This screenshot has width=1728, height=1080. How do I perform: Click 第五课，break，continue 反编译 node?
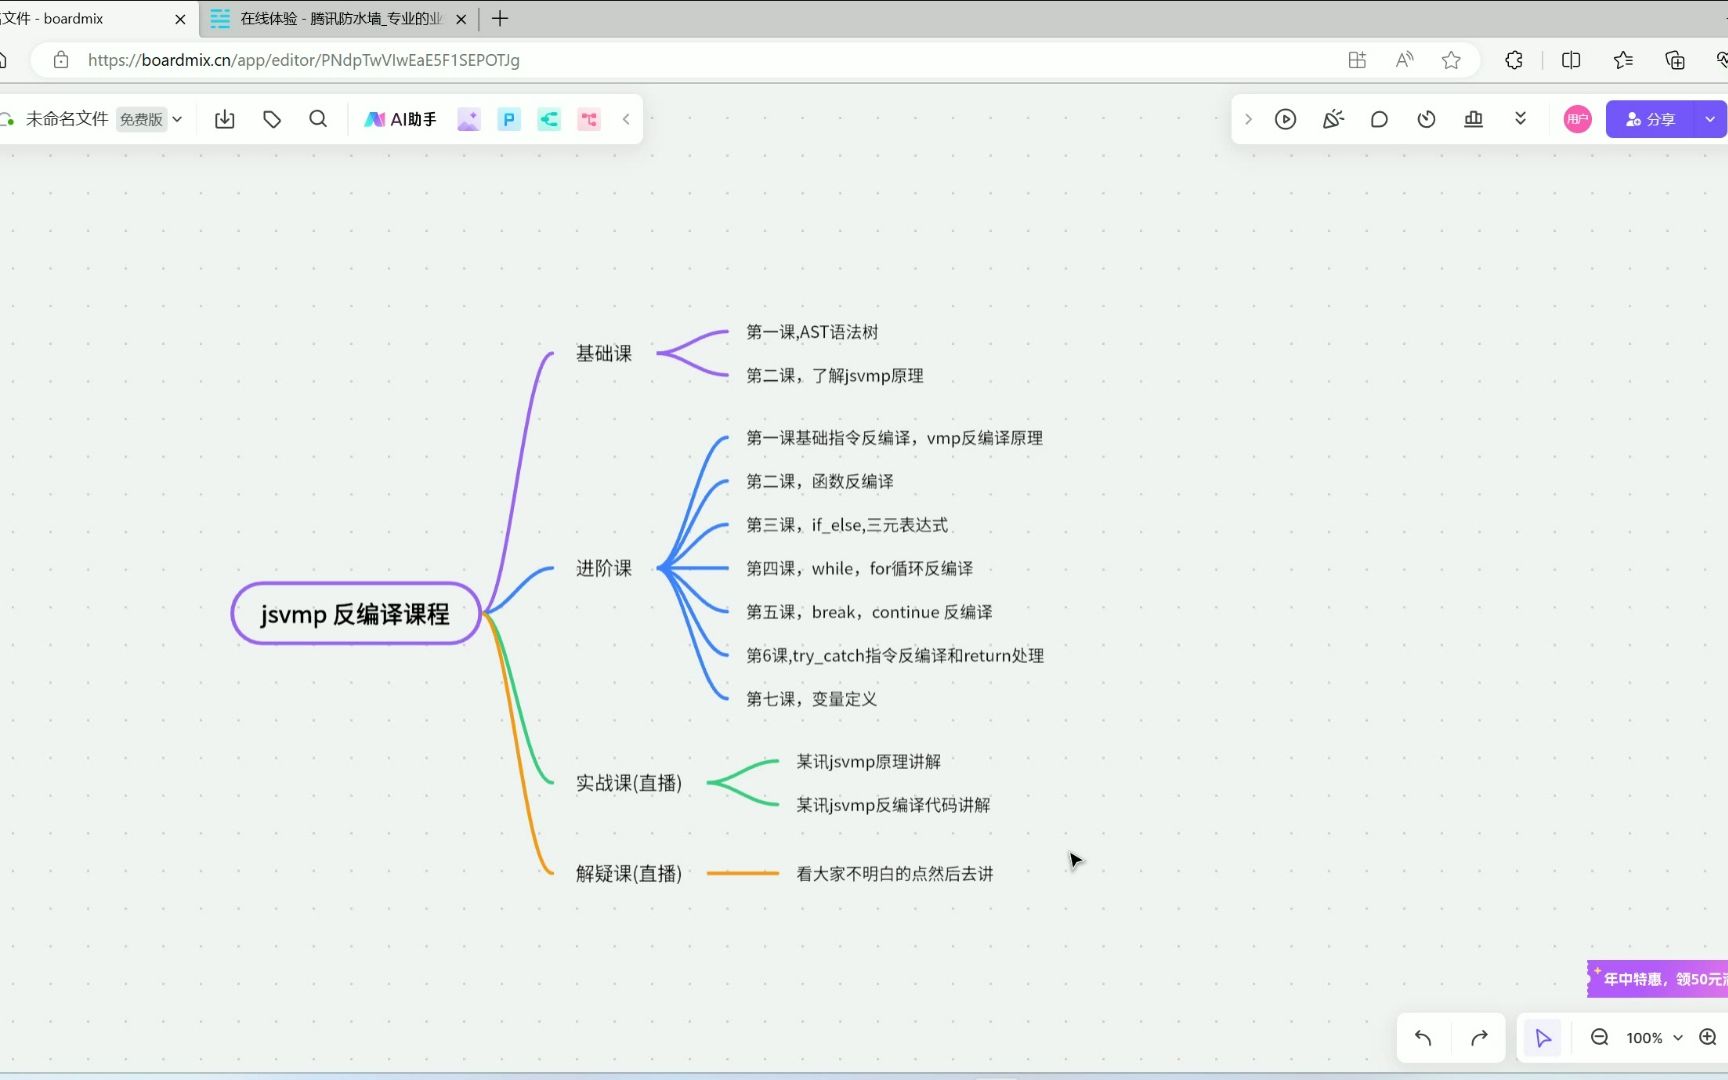click(869, 612)
